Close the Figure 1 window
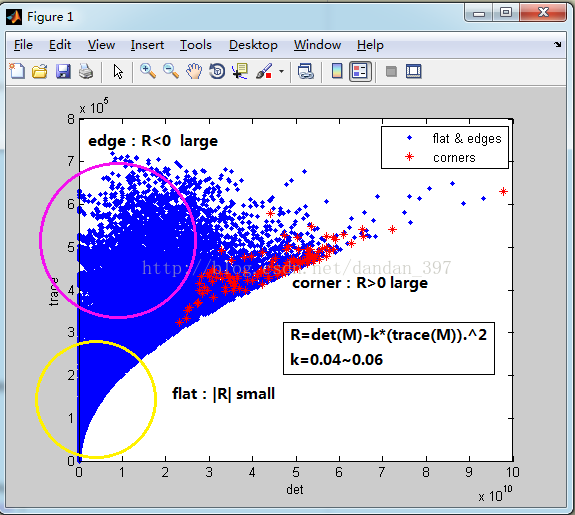 543,13
